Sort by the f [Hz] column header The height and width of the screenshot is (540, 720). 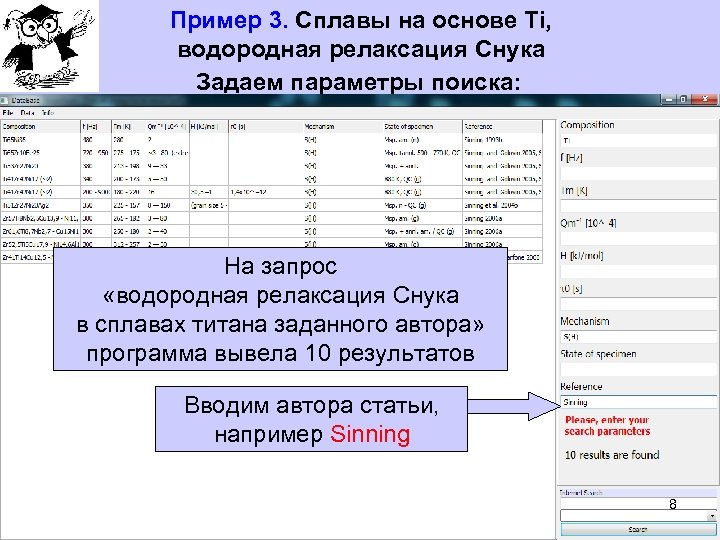(96, 126)
